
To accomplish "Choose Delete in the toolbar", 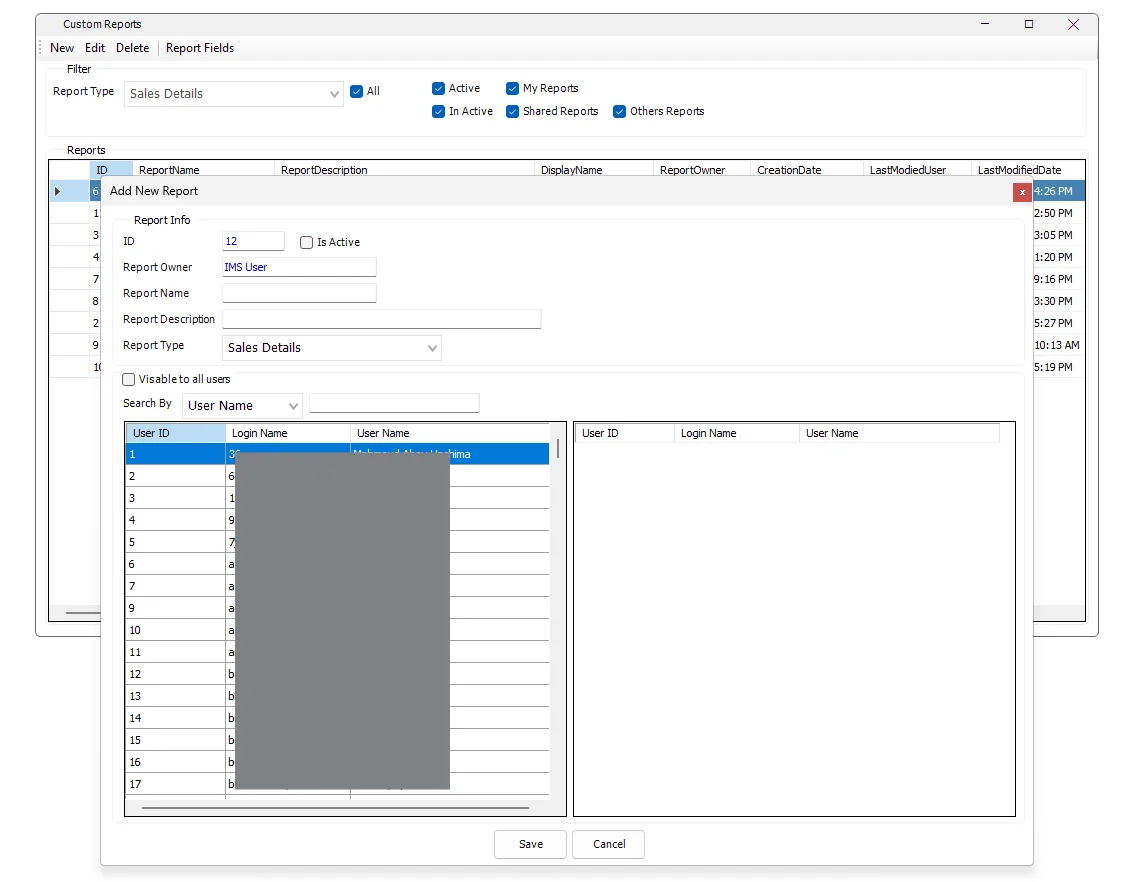I will pos(133,48).
